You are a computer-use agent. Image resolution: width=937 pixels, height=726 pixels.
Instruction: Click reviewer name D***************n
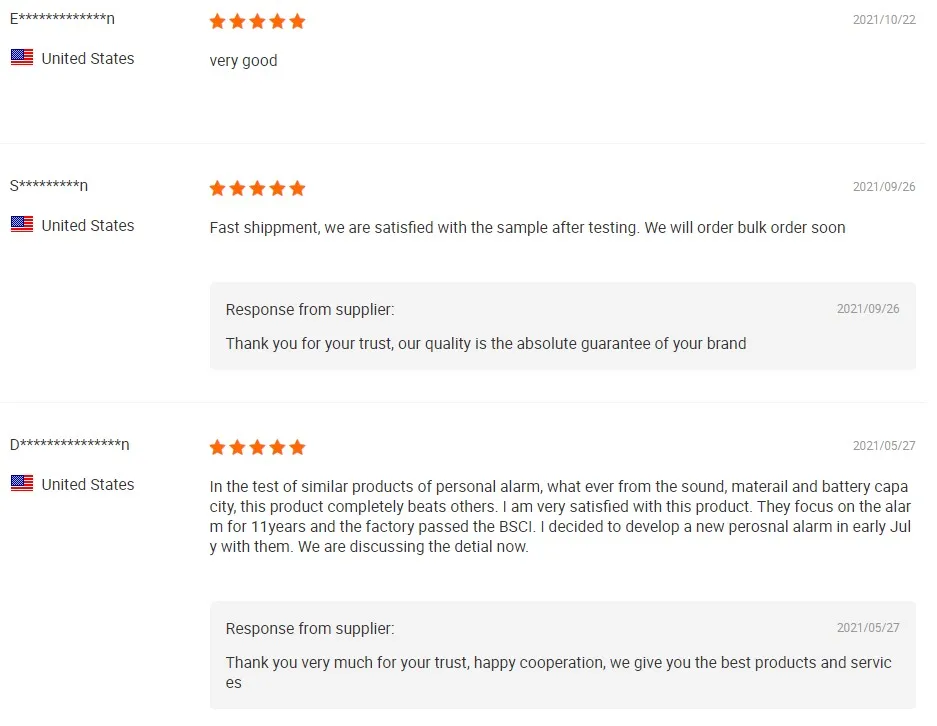(x=70, y=445)
